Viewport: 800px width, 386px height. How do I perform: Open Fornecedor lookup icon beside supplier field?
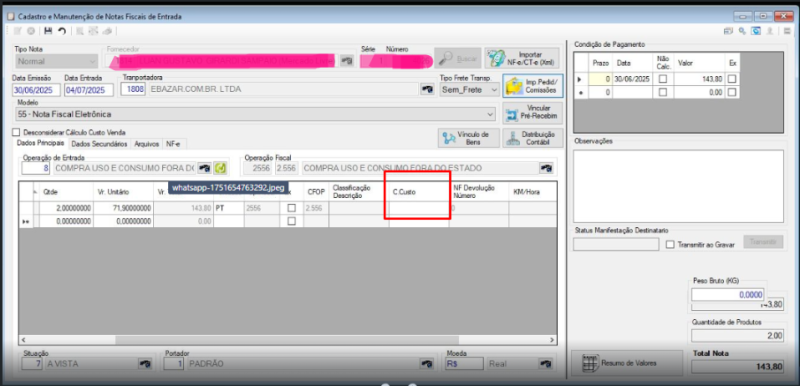click(x=347, y=61)
